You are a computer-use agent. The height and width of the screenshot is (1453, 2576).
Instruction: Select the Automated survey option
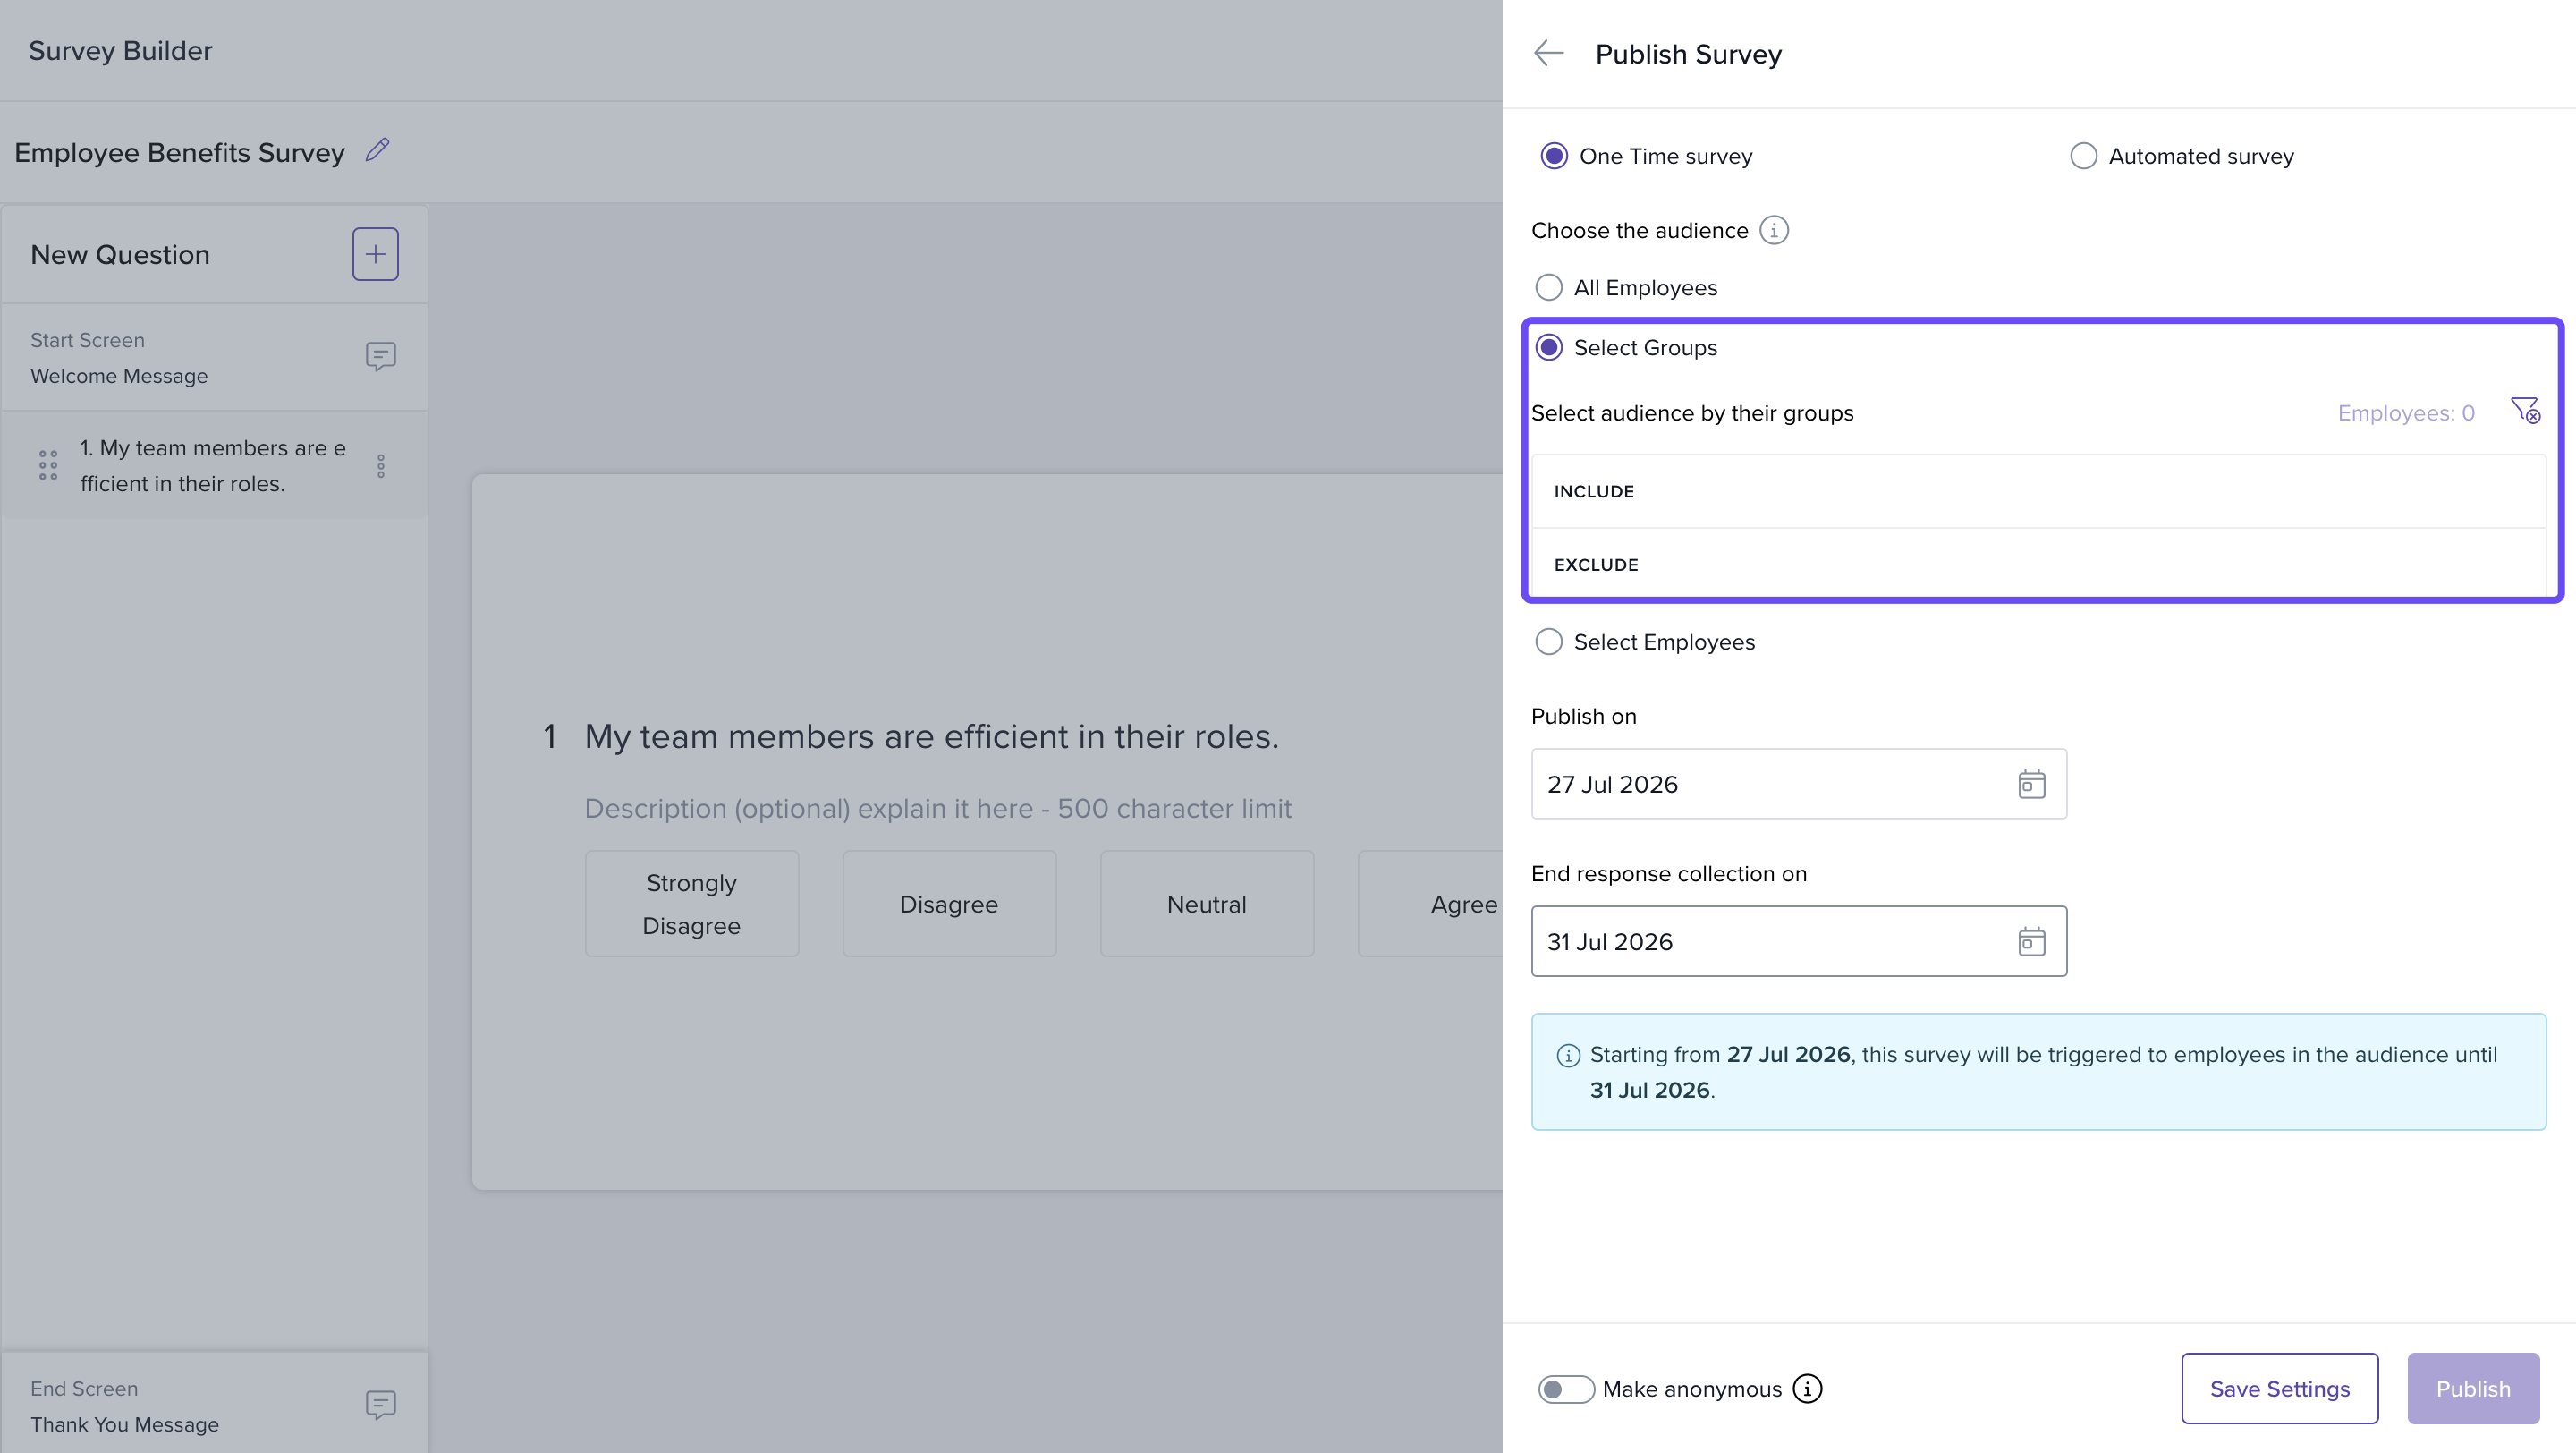click(x=2181, y=156)
